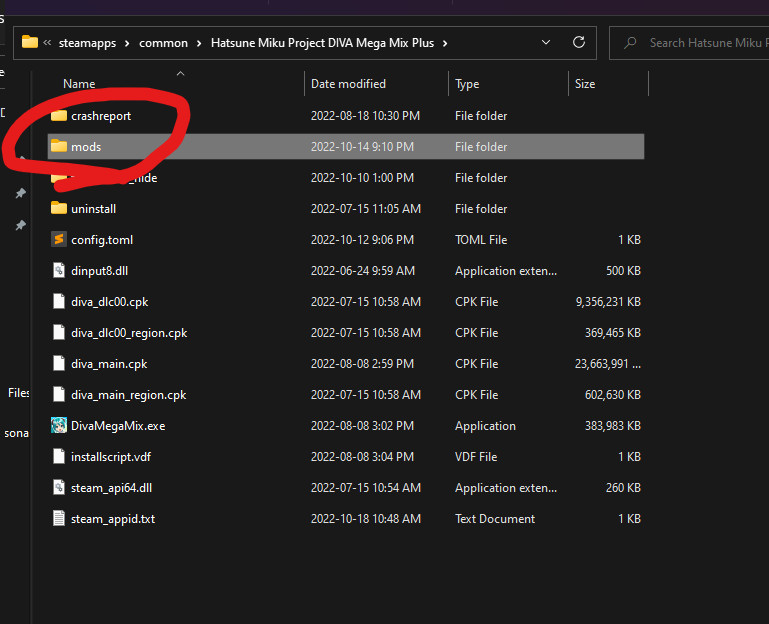Select mods folder name
Image resolution: width=769 pixels, height=624 pixels.
click(x=86, y=147)
